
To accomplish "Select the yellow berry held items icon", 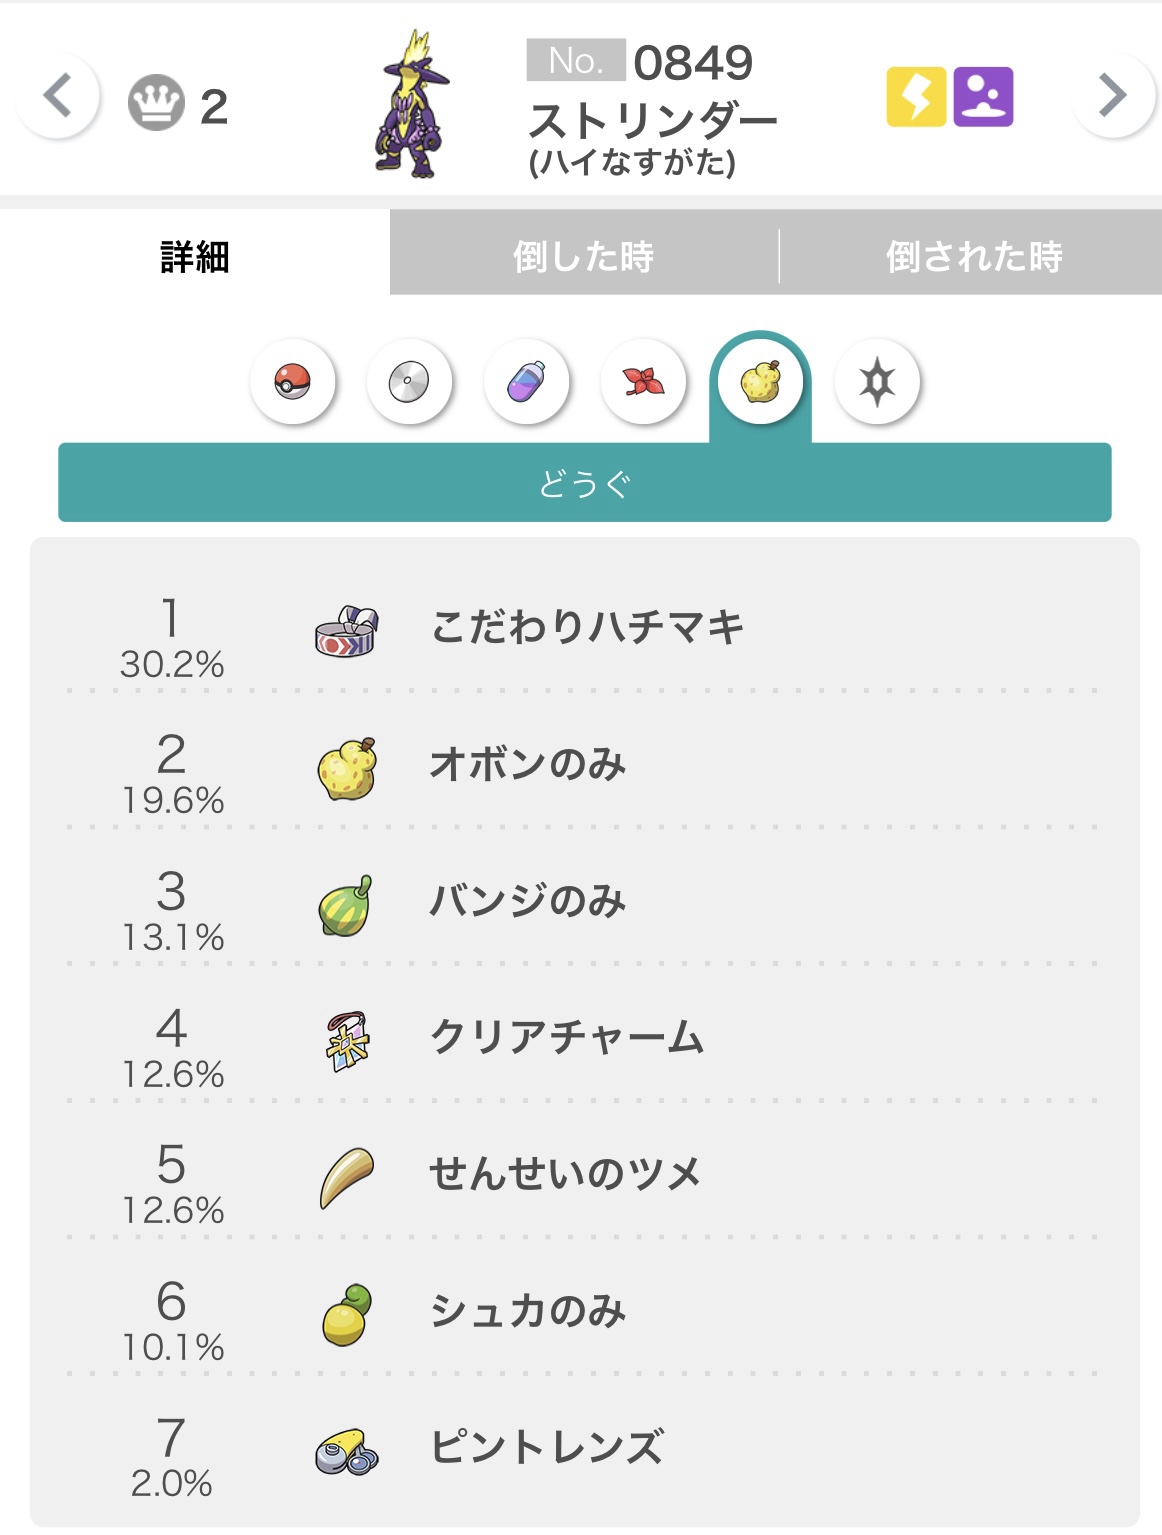I will pos(760,381).
